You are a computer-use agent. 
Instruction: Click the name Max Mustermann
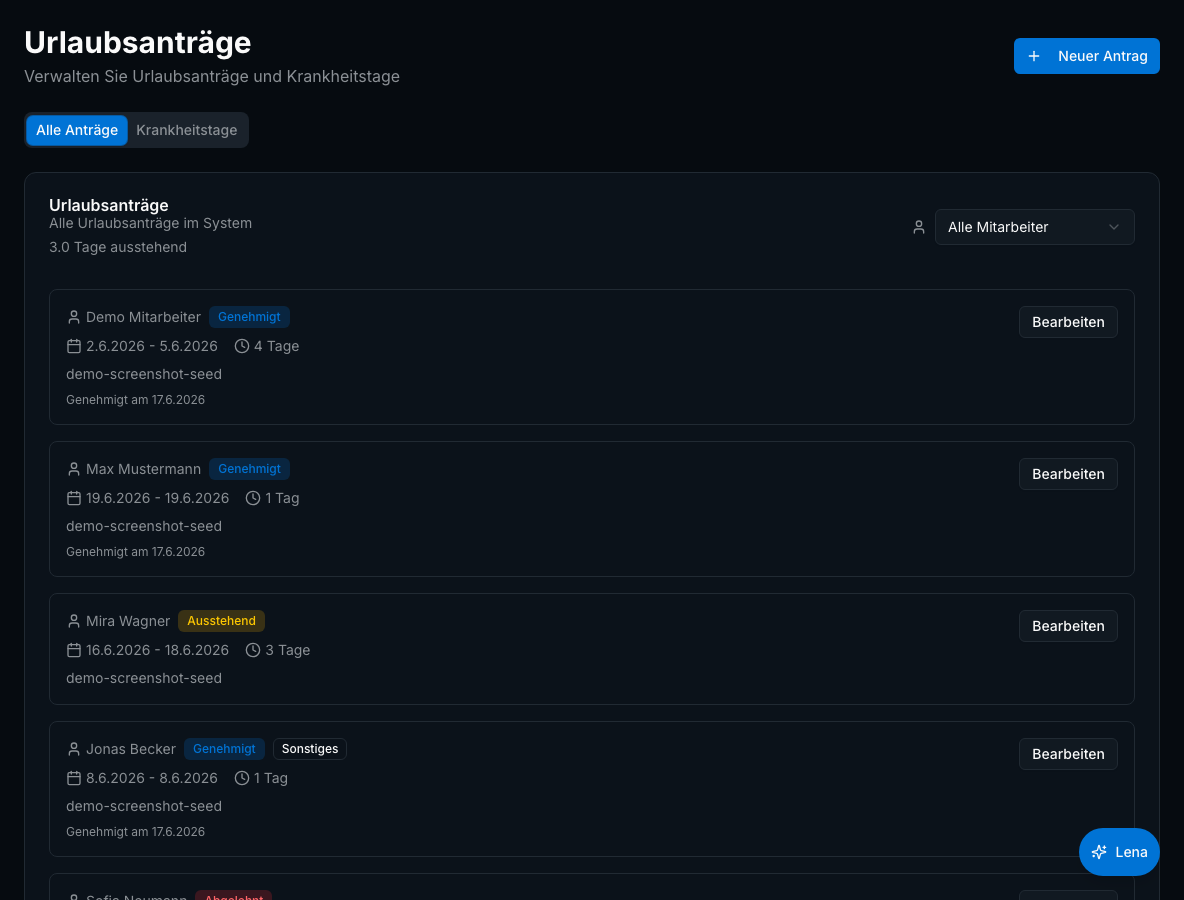[x=143, y=469]
